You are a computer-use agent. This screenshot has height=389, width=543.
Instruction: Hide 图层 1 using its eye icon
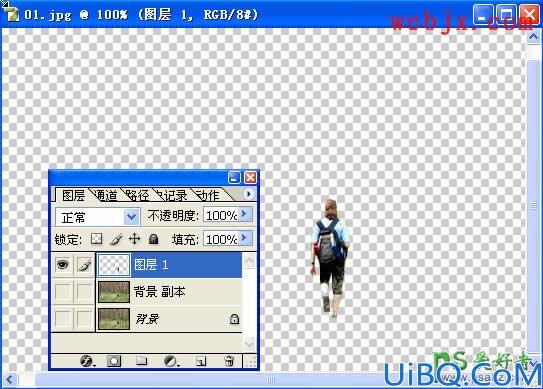pyautogui.click(x=63, y=265)
